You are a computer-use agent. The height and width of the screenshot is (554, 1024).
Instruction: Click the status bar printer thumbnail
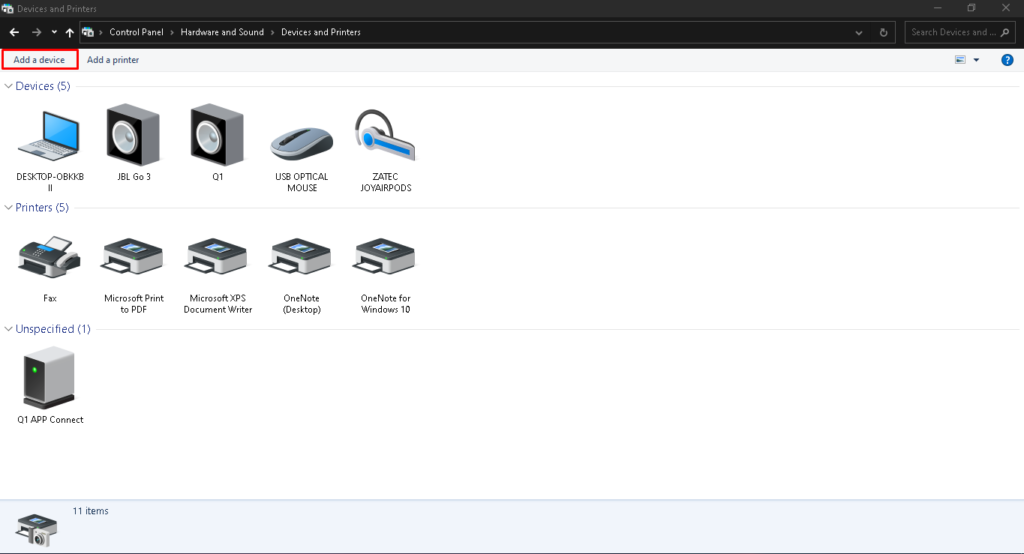click(36, 530)
